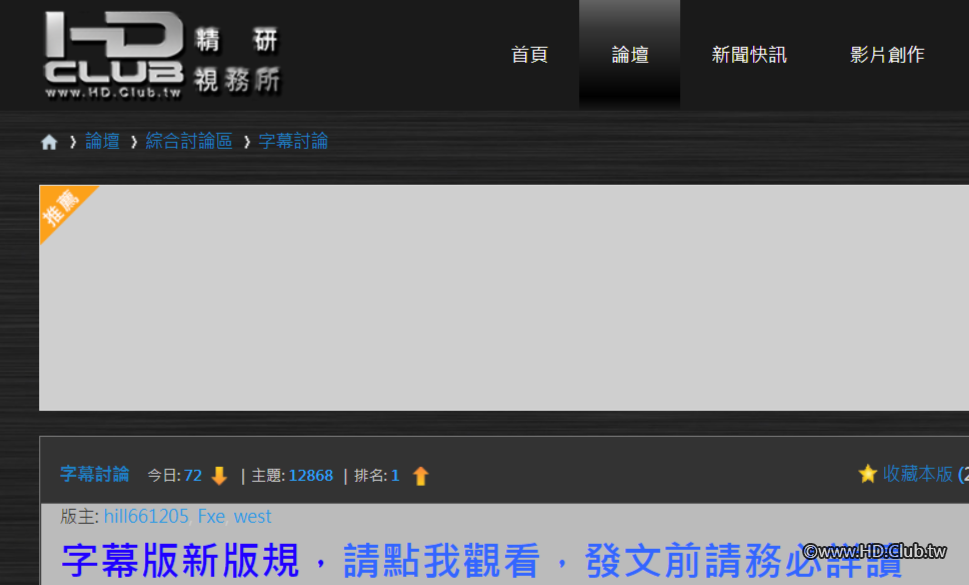This screenshot has width=969, height=585.
Task: Go to 影片創作 section
Action: pyautogui.click(x=887, y=55)
